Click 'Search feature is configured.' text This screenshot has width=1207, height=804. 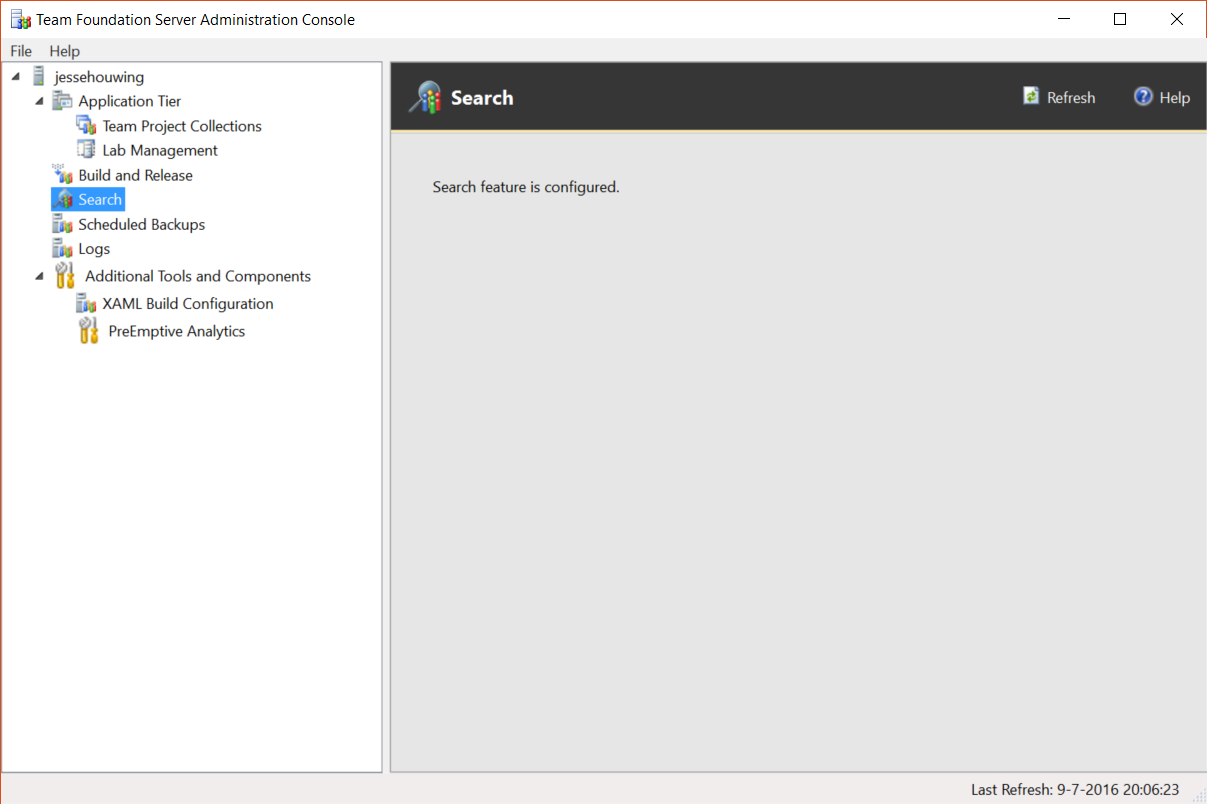(526, 187)
